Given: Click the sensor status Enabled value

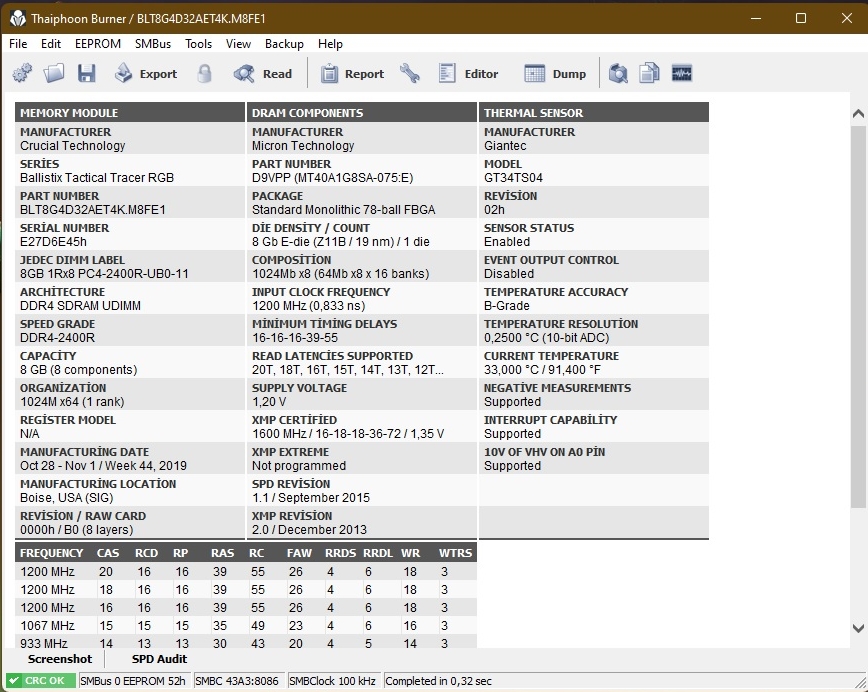Looking at the screenshot, I should click(507, 242).
